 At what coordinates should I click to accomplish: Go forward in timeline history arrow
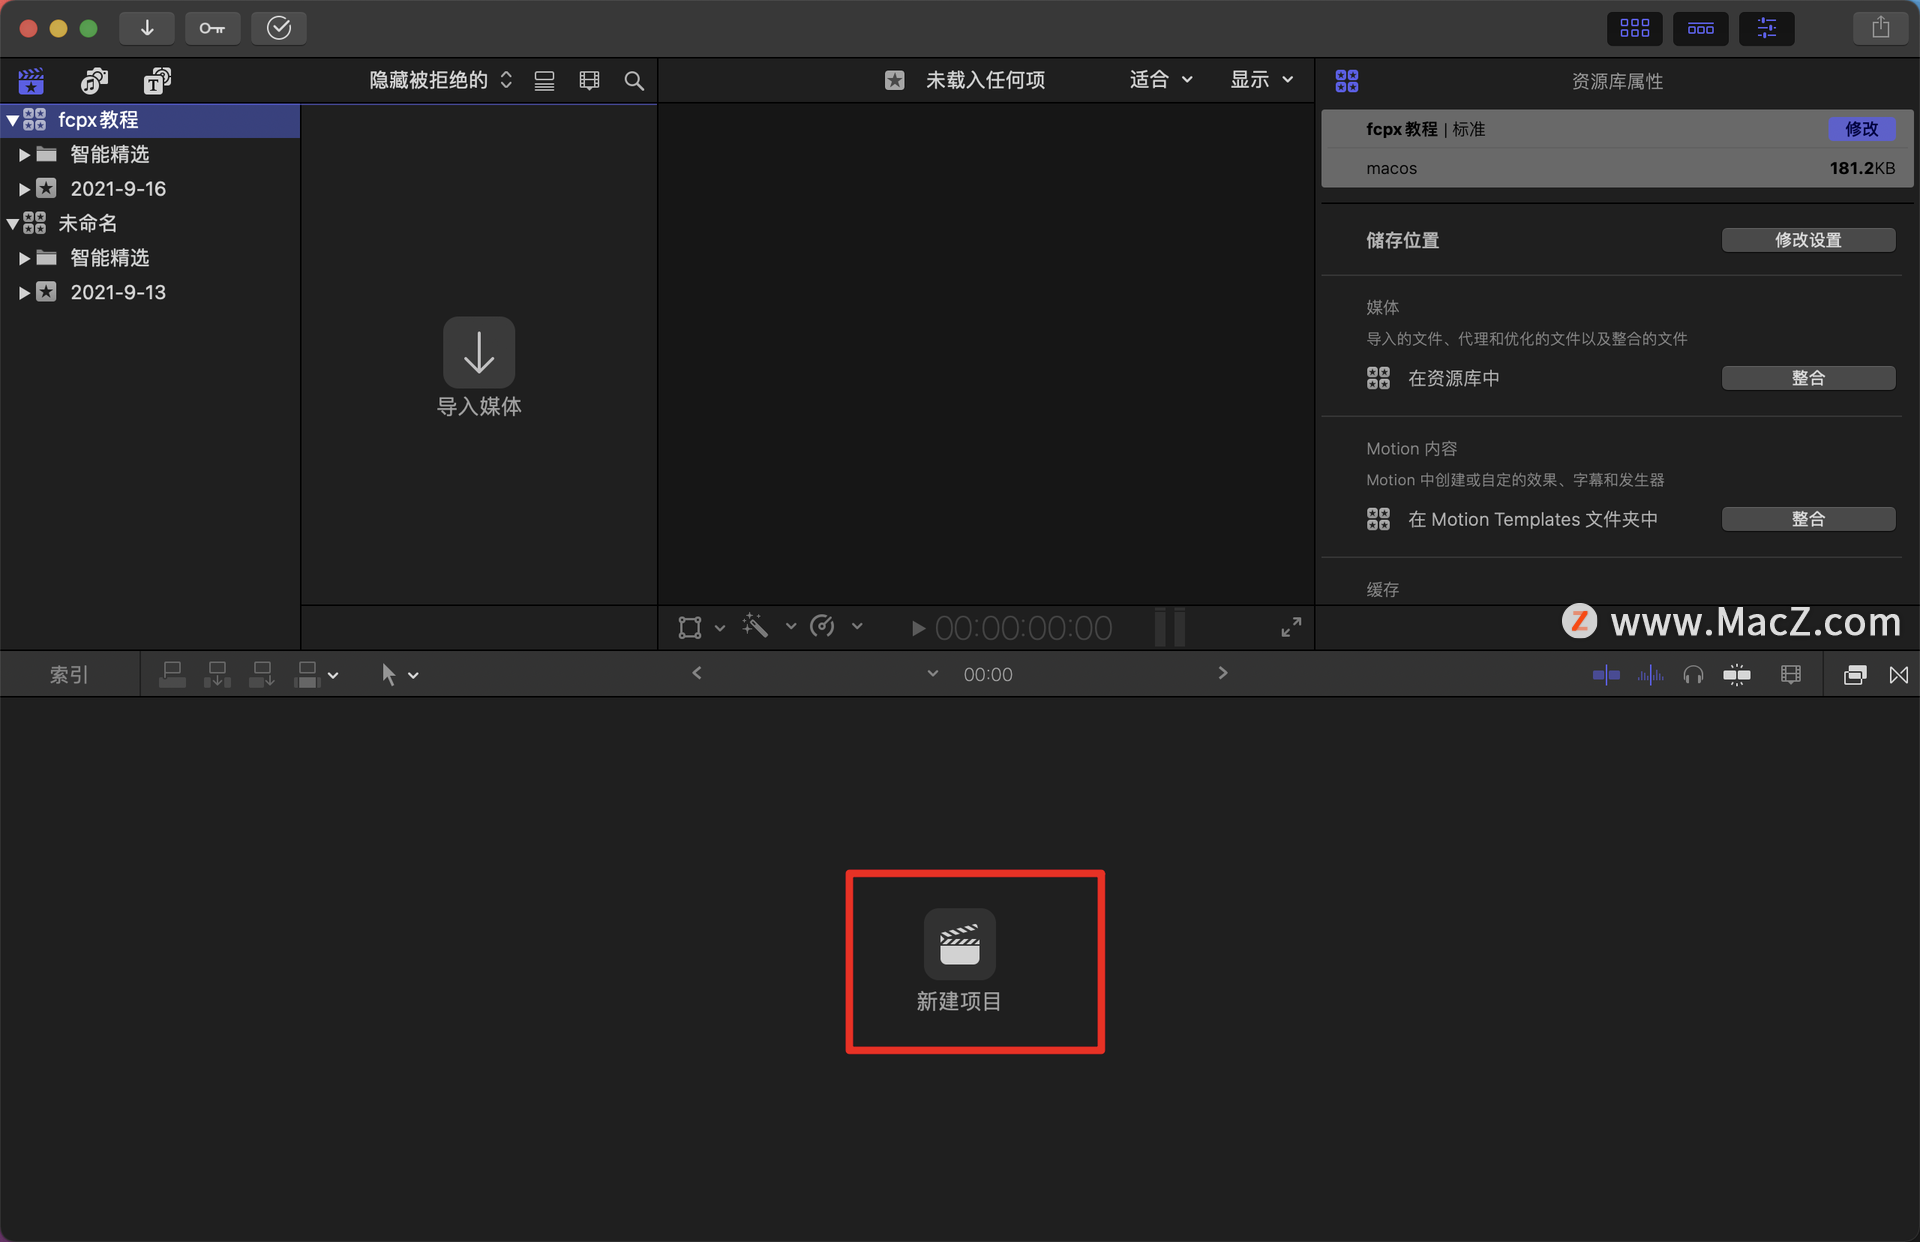pyautogui.click(x=1222, y=673)
